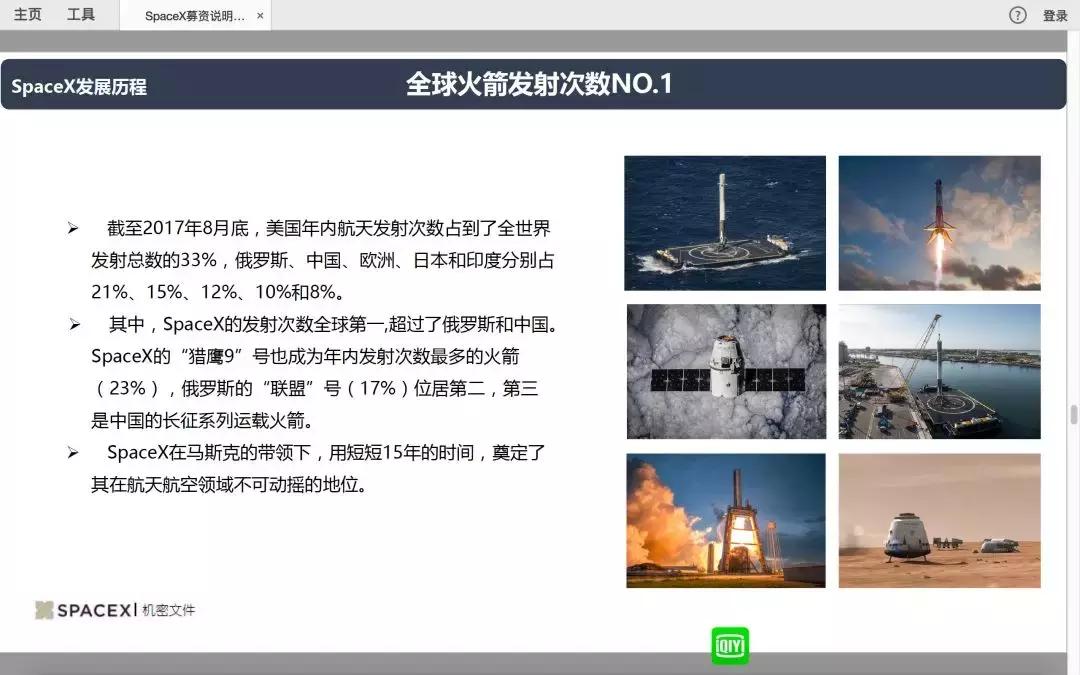Switch to the 主页 tab
The image size is (1080, 675).
pos(27,14)
